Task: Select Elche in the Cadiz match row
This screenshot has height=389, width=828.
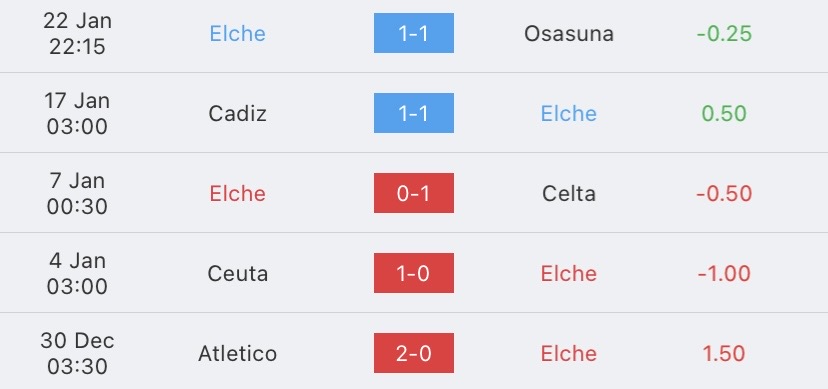Action: [x=569, y=113]
